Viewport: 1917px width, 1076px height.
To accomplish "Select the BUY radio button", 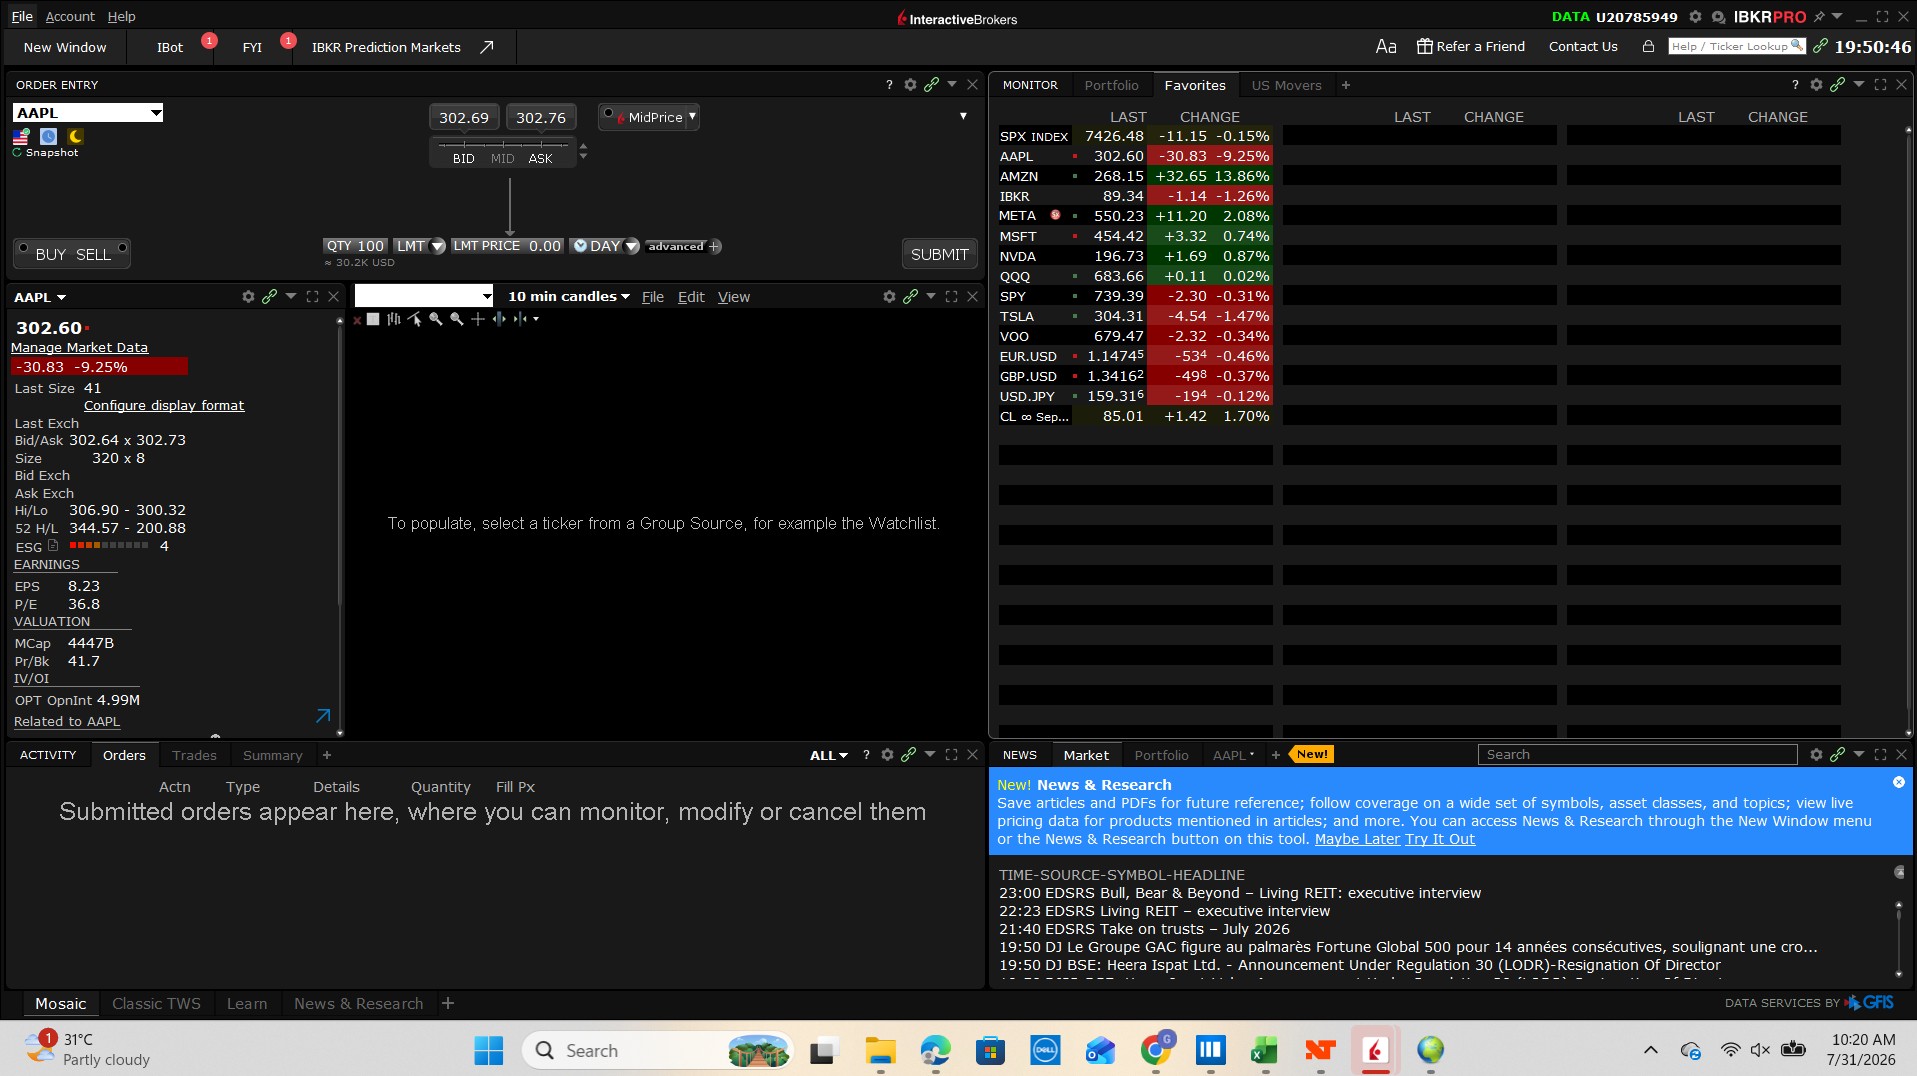I will click(x=23, y=247).
